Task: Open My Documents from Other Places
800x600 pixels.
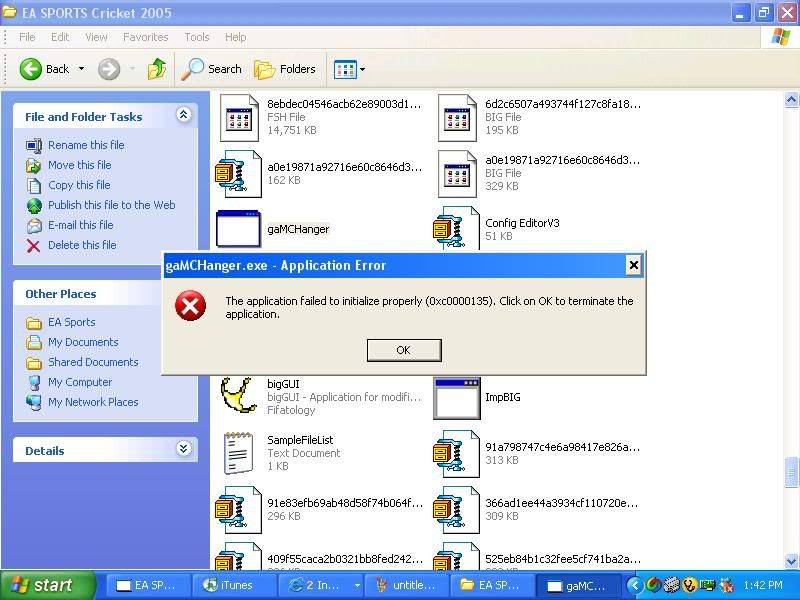Action: pyautogui.click(x=83, y=342)
